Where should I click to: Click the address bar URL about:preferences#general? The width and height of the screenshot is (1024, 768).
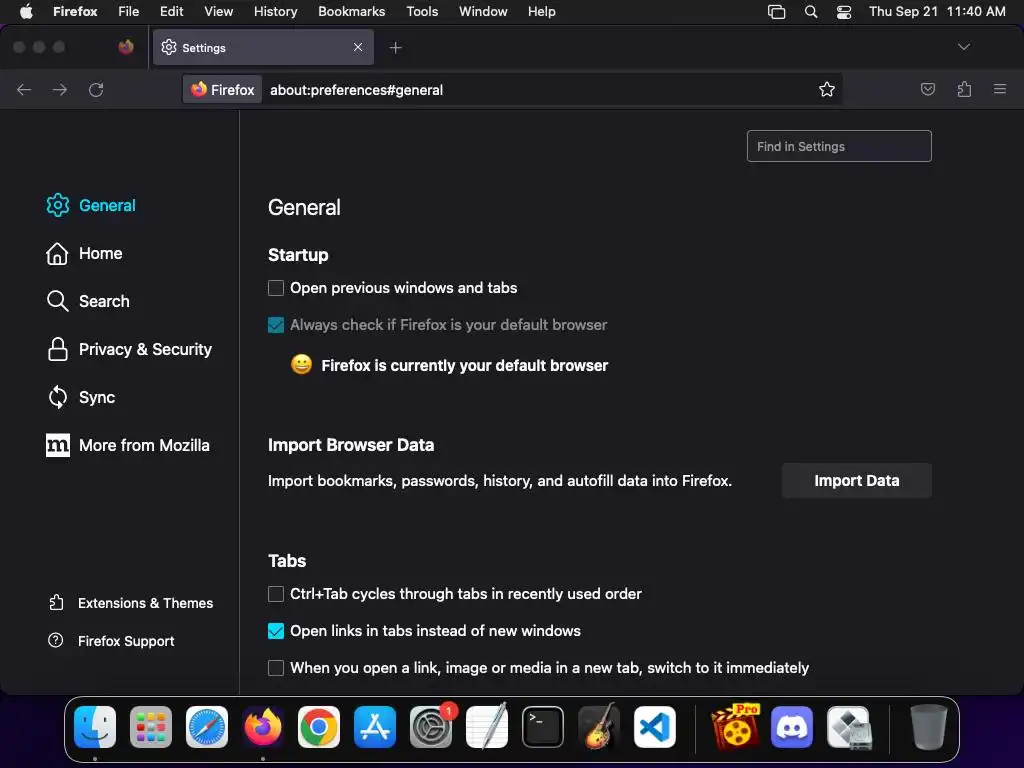(x=357, y=90)
